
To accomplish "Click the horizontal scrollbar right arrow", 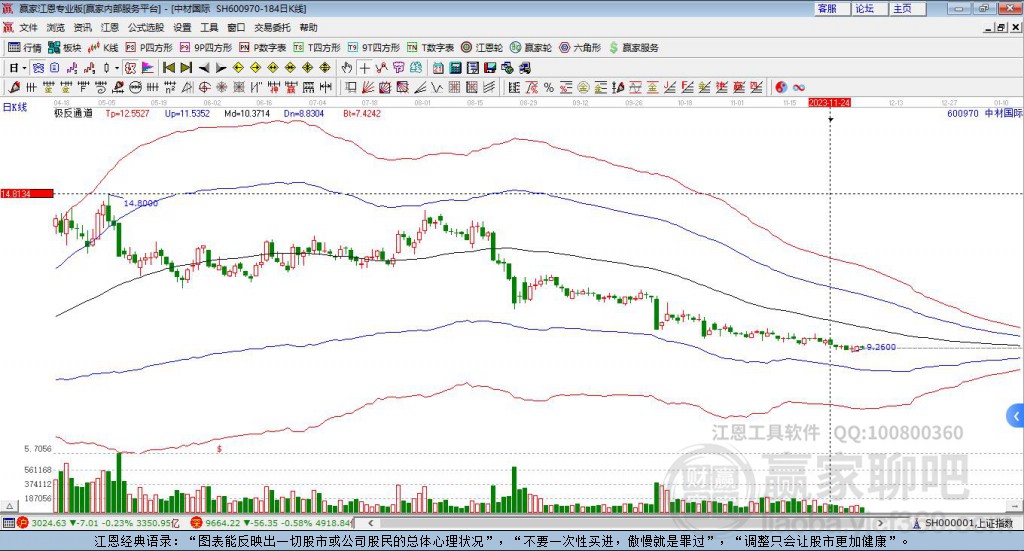I will pyautogui.click(x=880, y=523).
